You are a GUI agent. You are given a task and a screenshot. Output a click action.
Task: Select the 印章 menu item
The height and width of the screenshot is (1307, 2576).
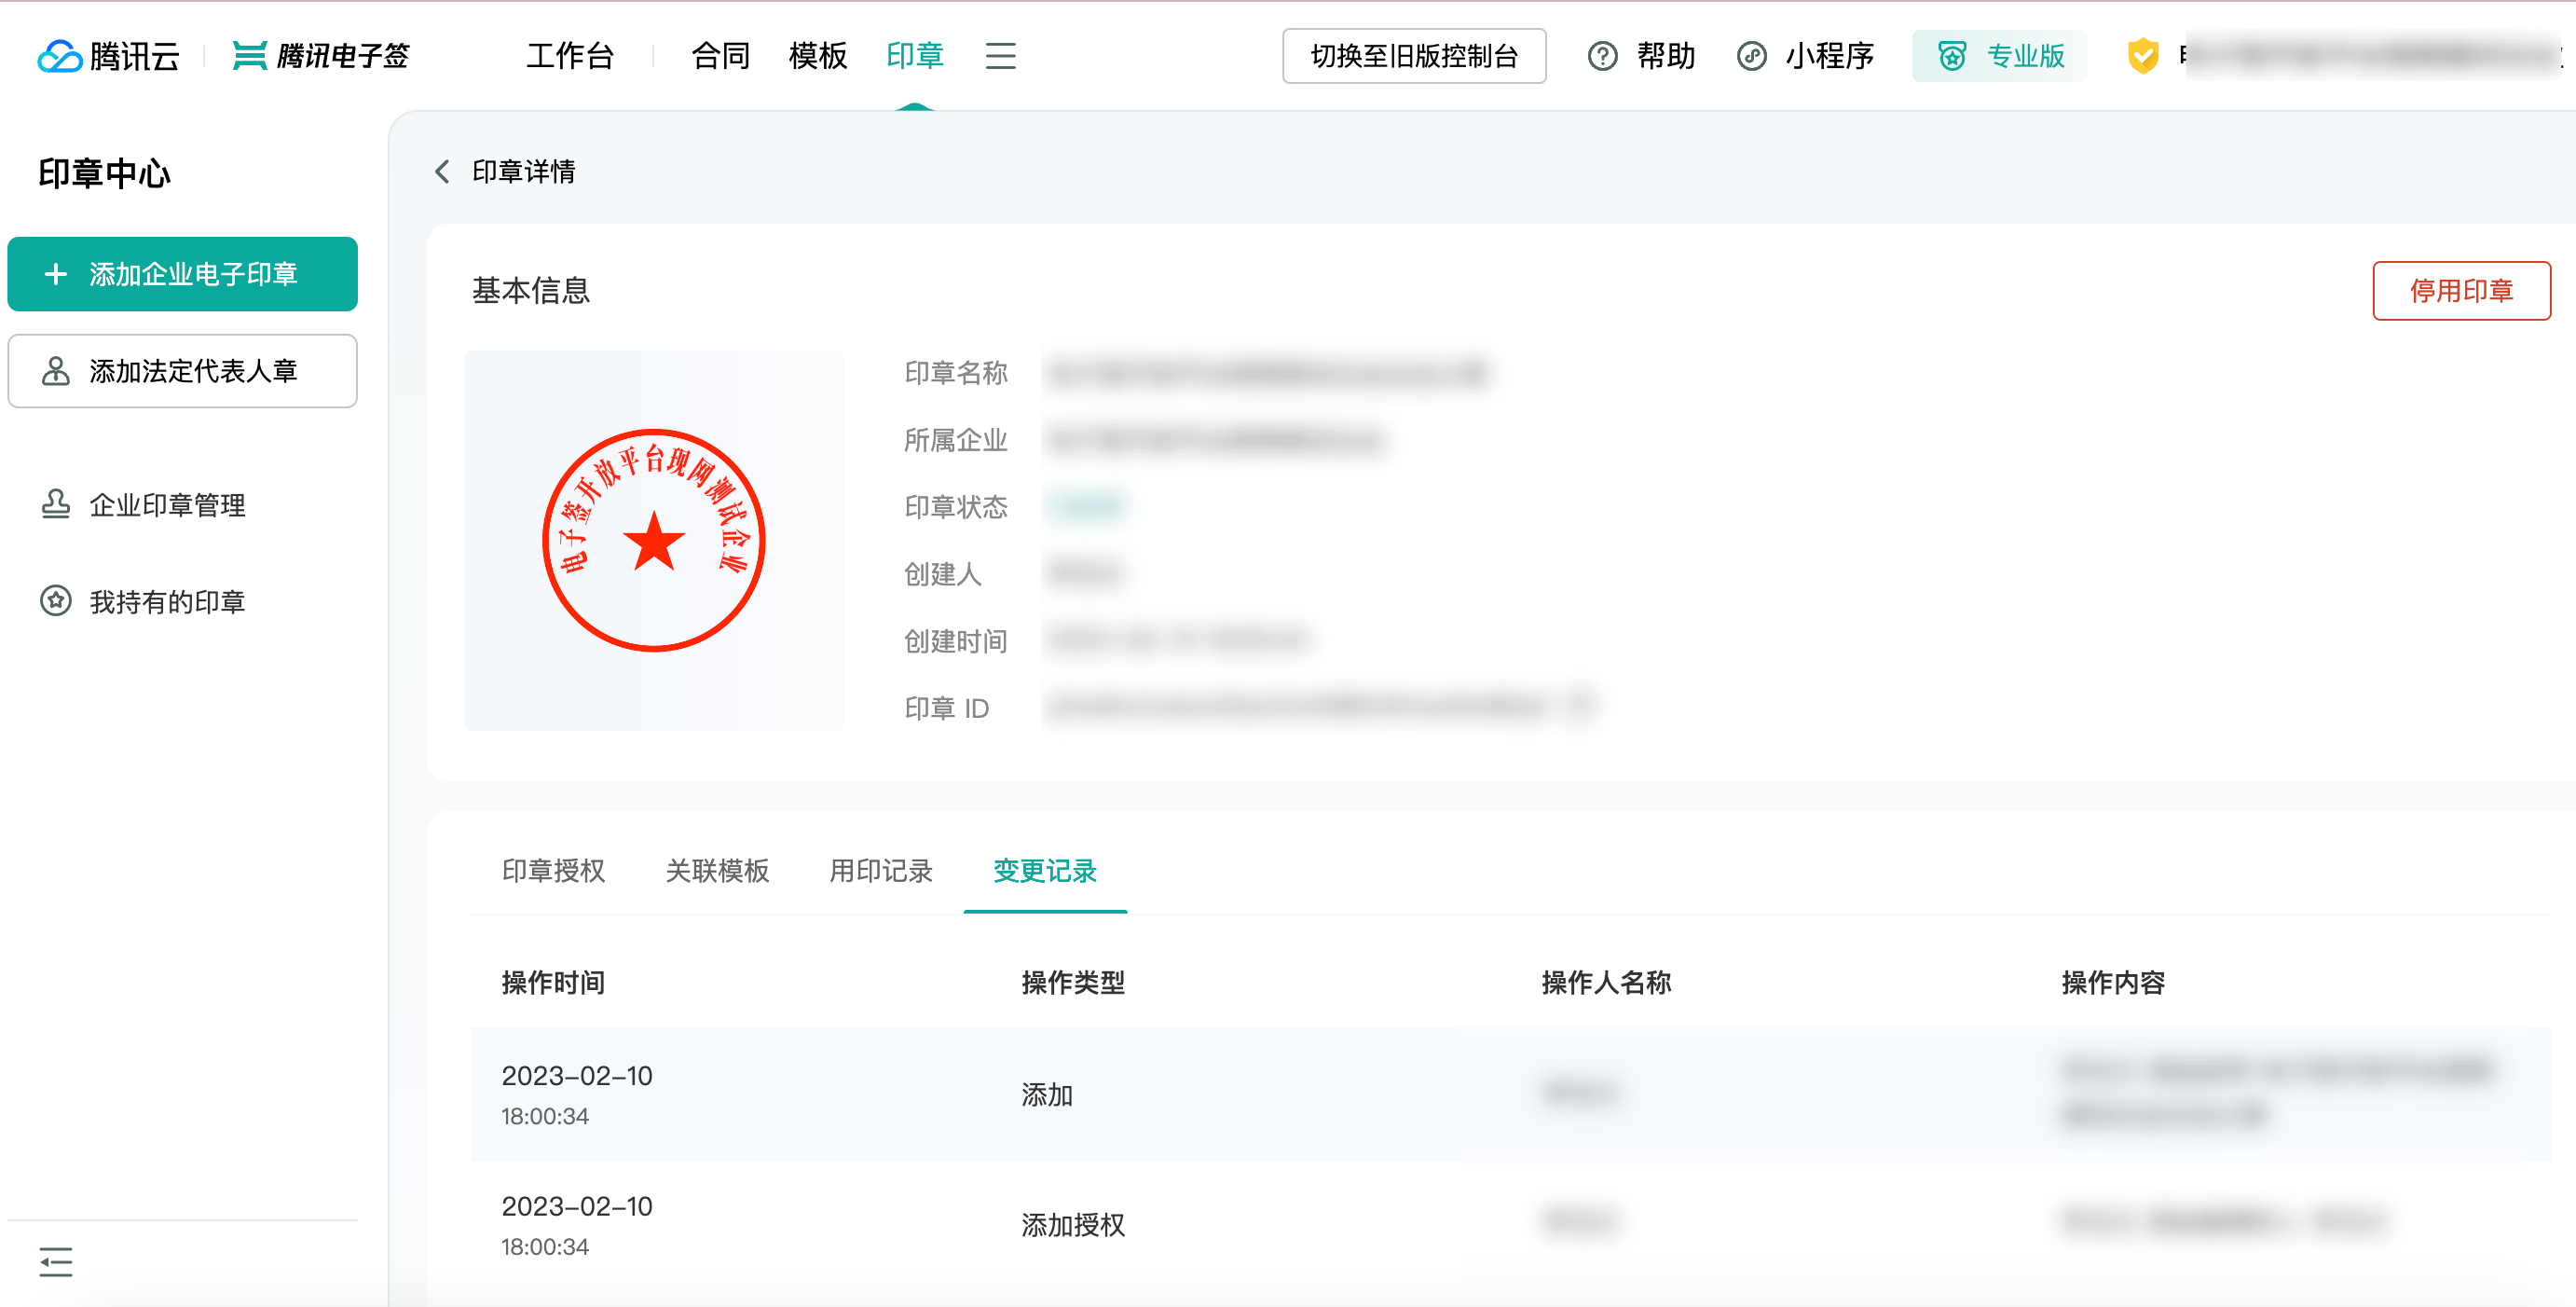915,56
